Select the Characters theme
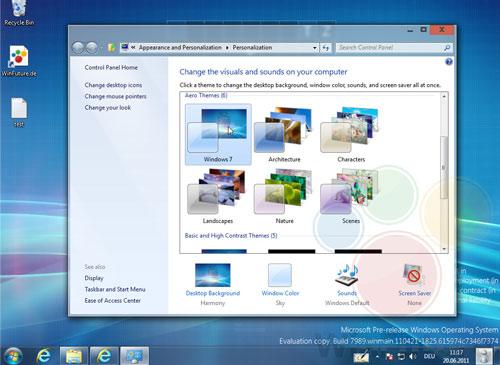The height and width of the screenshot is (365, 500). (x=351, y=134)
